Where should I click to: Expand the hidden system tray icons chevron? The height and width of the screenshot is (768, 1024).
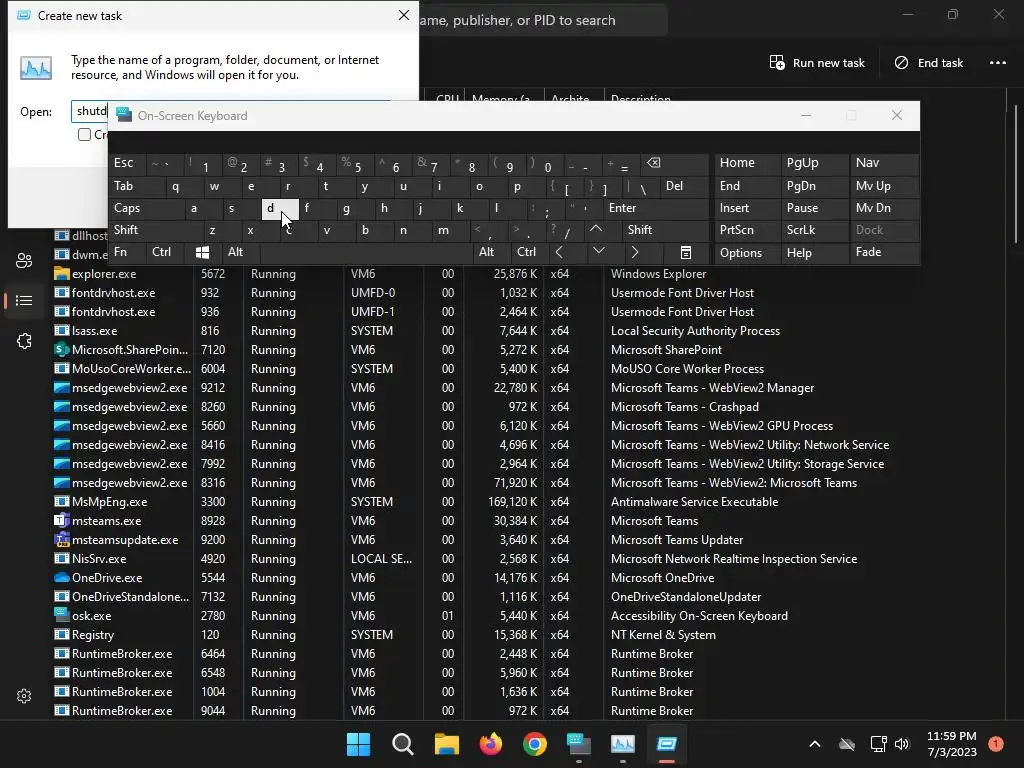[814, 744]
